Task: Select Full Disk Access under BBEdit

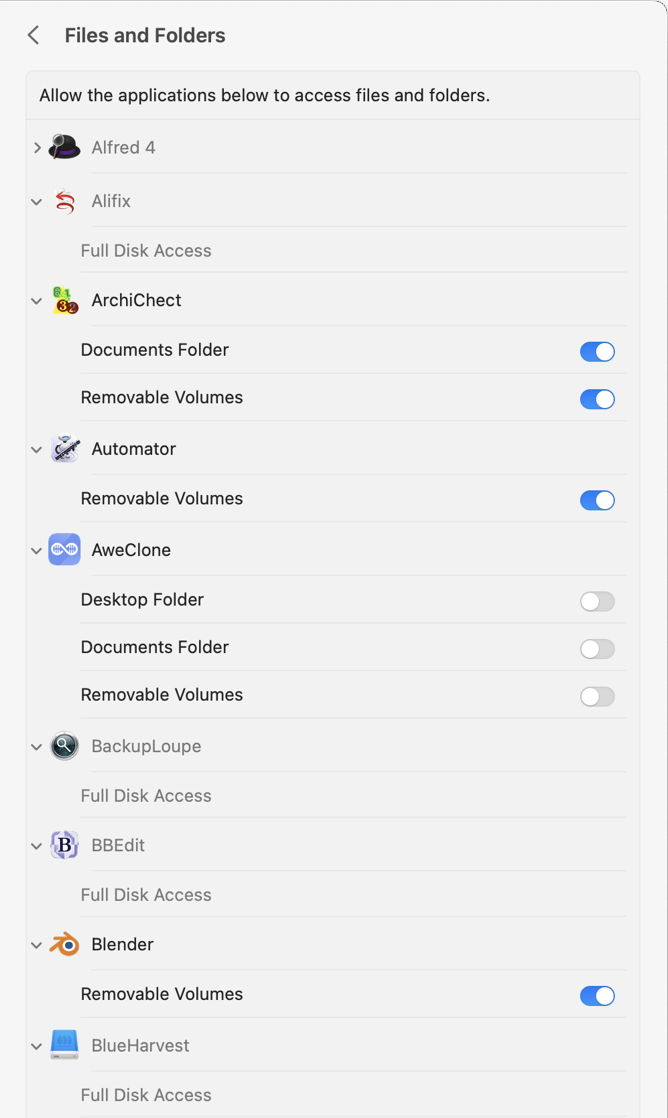Action: 146,895
